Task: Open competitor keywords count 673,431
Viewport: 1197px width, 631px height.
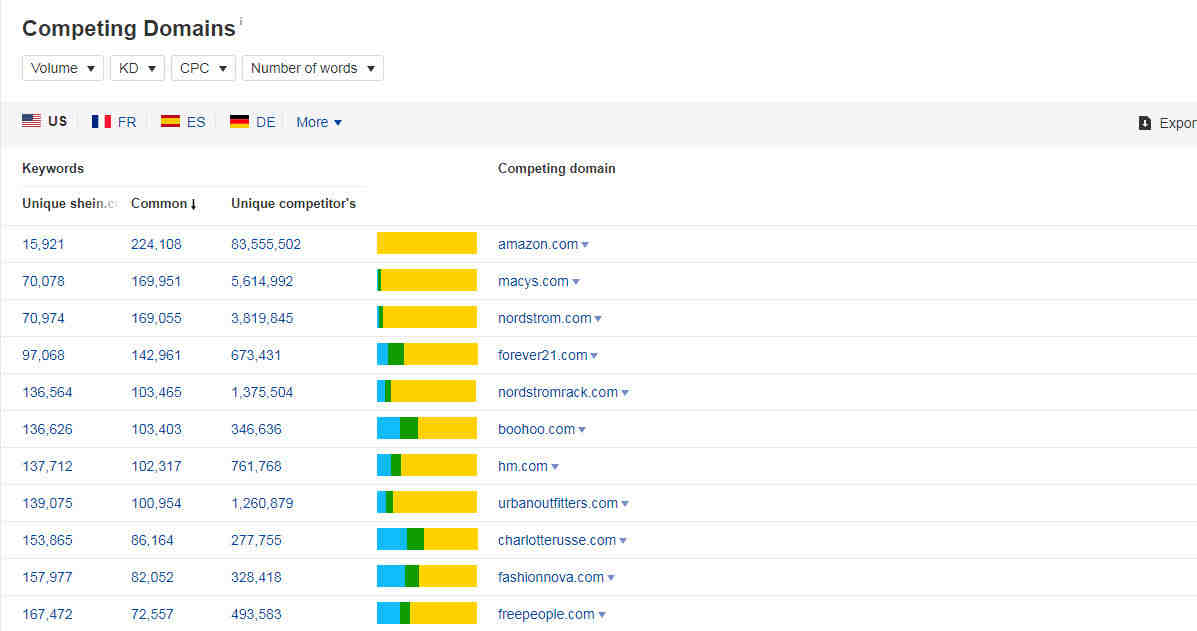Action: click(x=256, y=356)
